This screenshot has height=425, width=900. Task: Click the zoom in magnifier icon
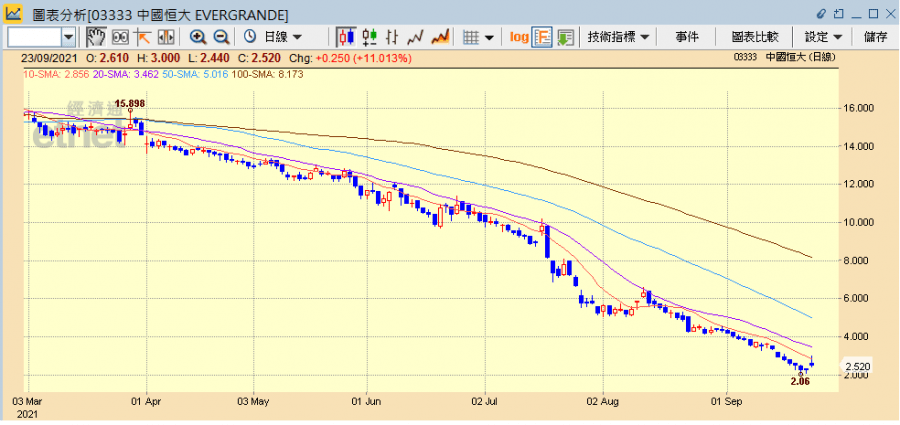[x=198, y=37]
